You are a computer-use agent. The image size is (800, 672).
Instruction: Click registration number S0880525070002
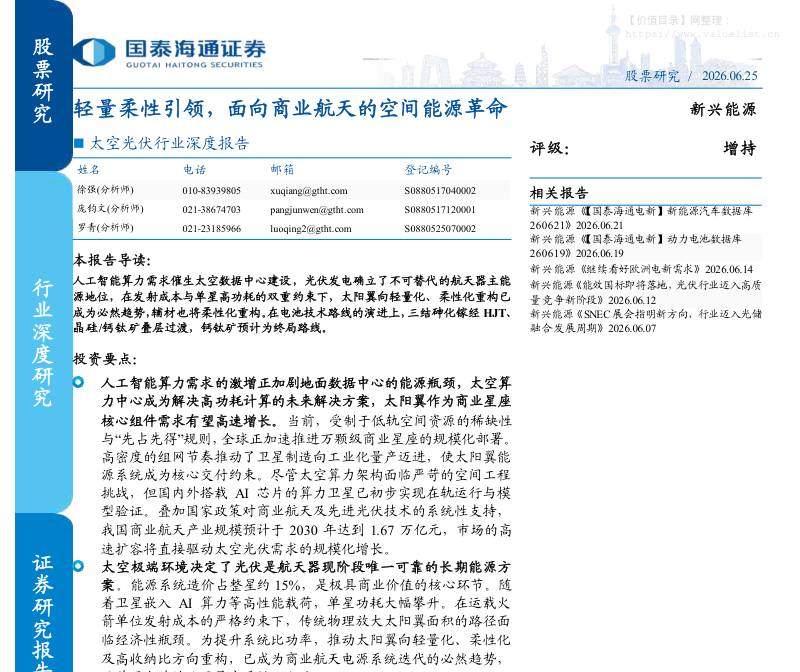coord(440,229)
